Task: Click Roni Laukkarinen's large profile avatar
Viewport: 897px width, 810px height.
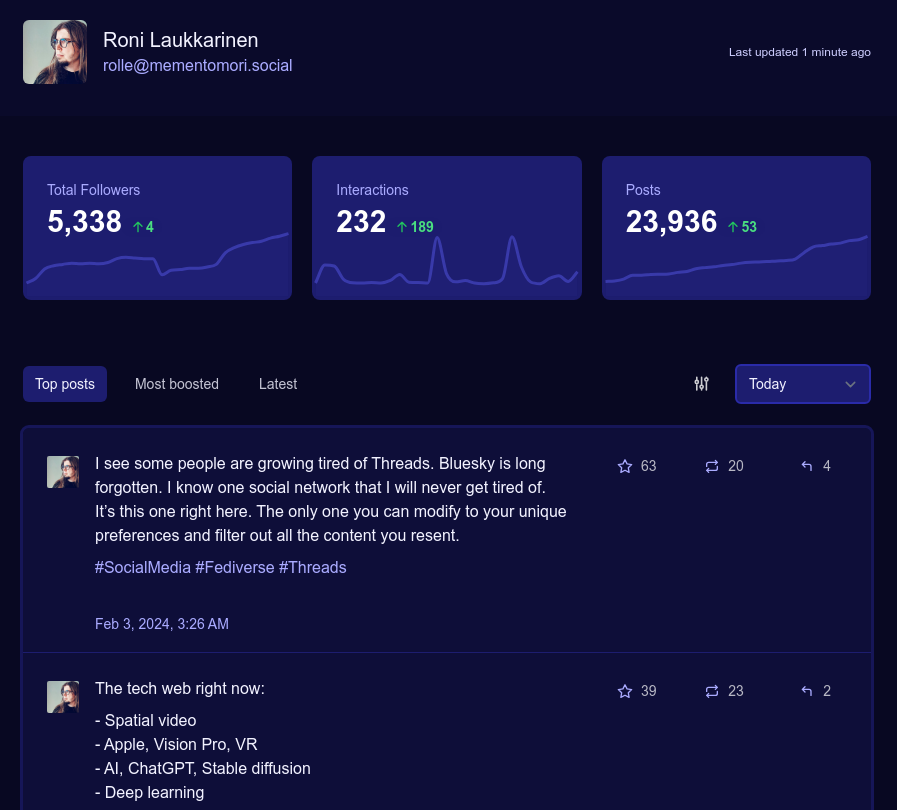Action: 55,52
